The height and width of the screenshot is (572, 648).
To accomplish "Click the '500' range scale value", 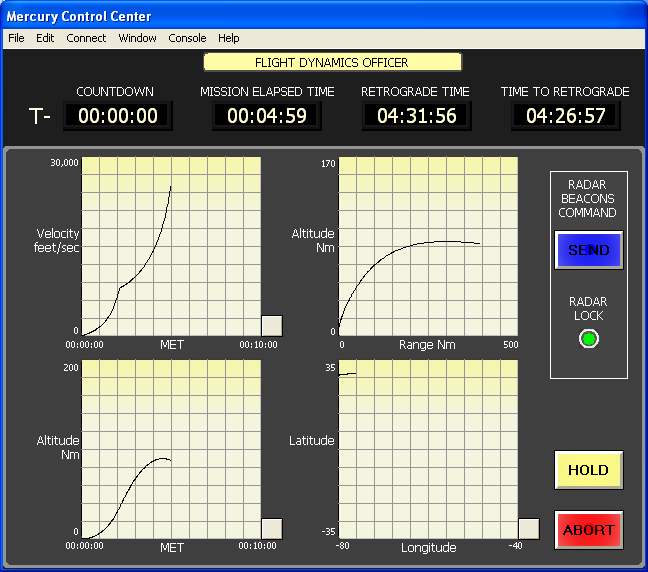I will [x=511, y=345].
